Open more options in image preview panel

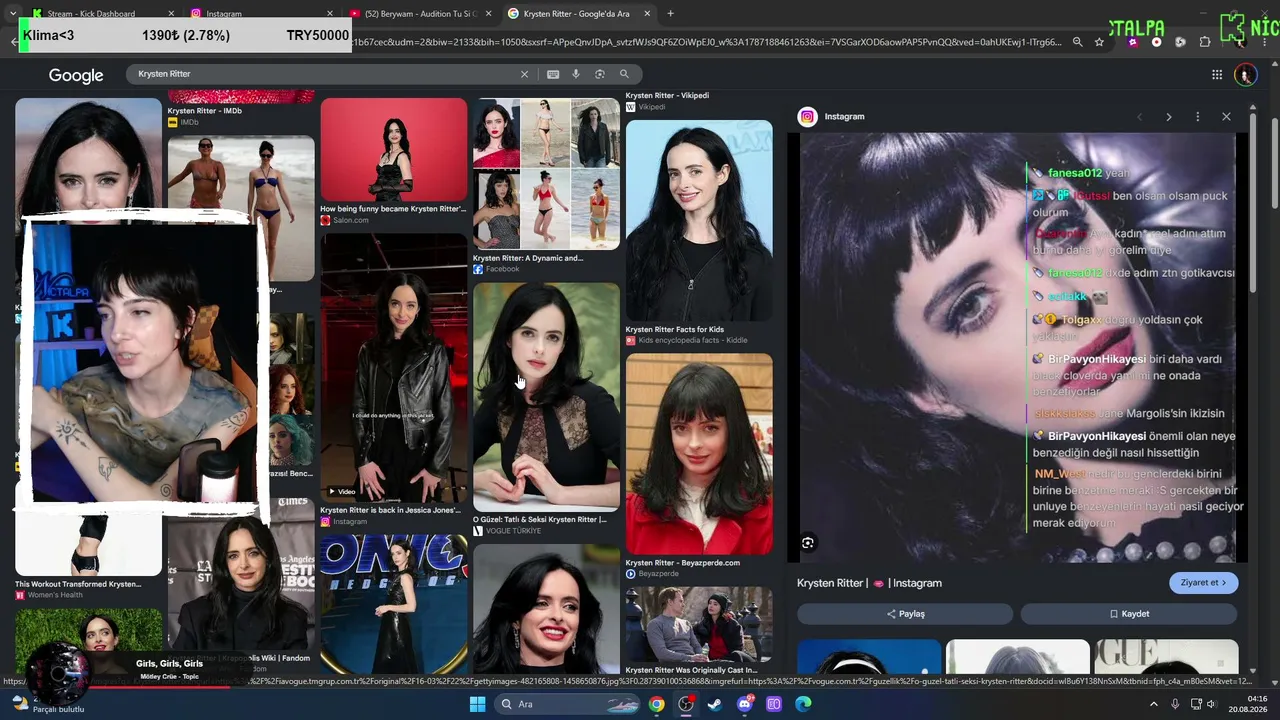[x=1197, y=117]
